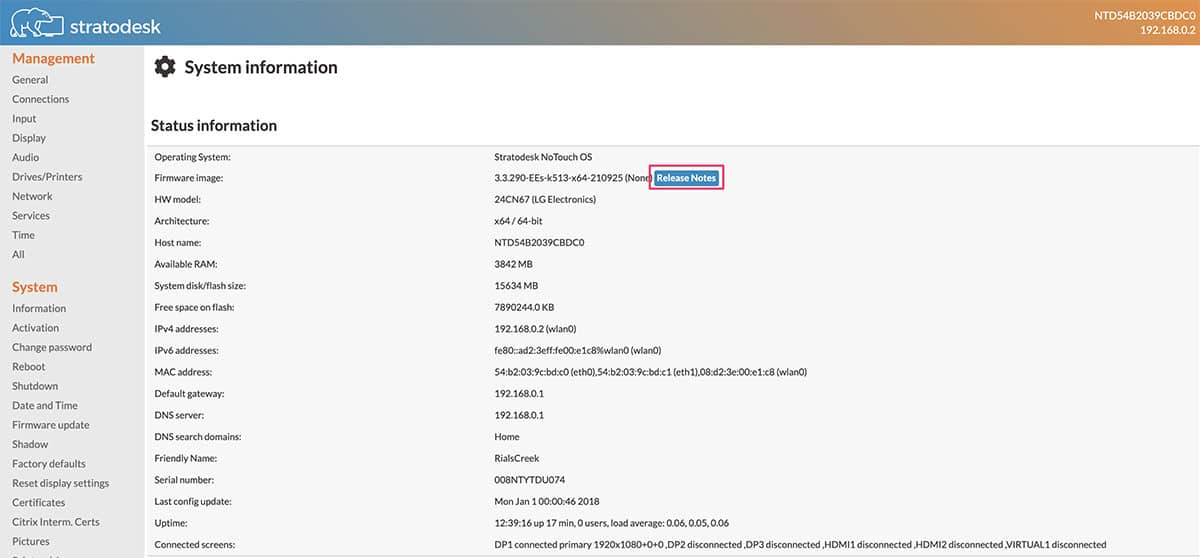Go to Change password

coord(52,347)
